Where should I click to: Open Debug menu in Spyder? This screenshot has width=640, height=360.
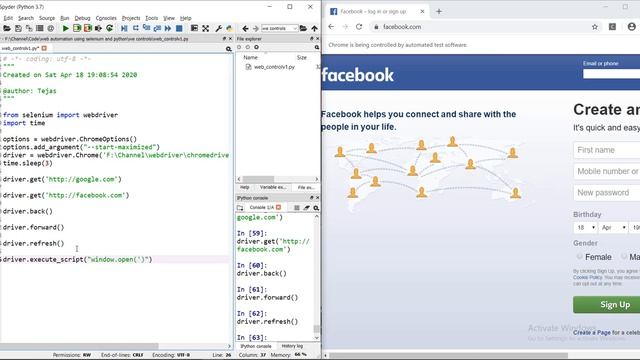pos(82,18)
